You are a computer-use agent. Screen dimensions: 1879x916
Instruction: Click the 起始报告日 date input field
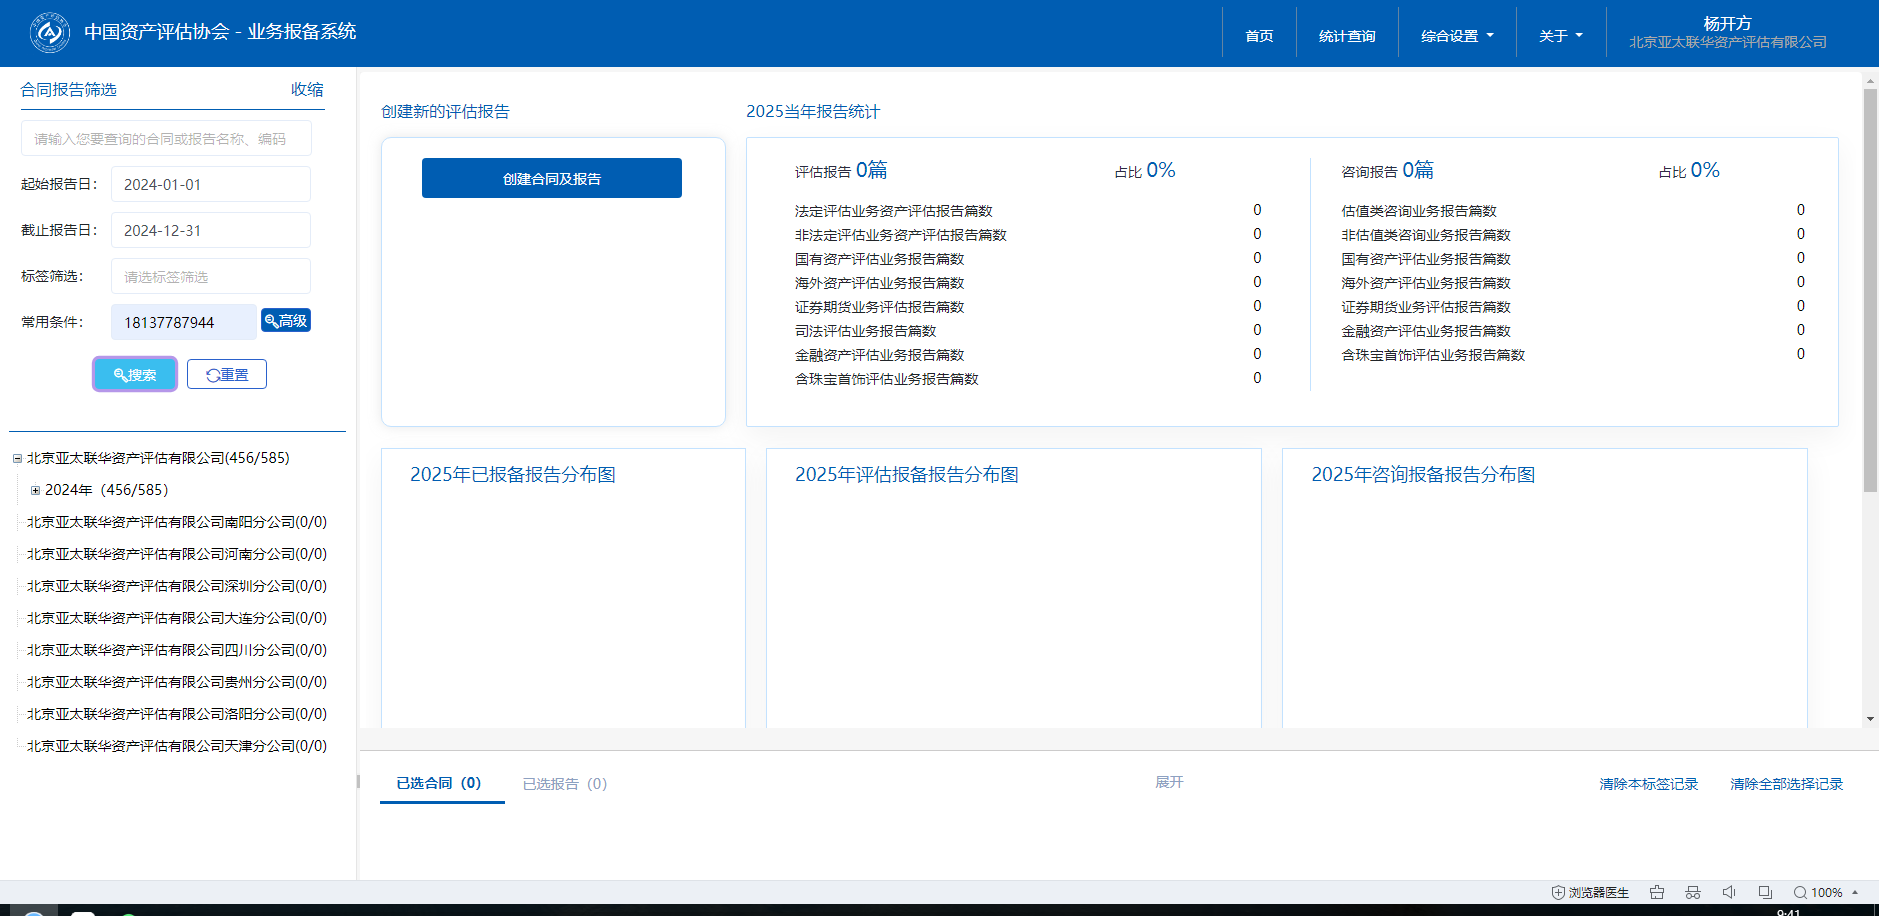point(210,185)
